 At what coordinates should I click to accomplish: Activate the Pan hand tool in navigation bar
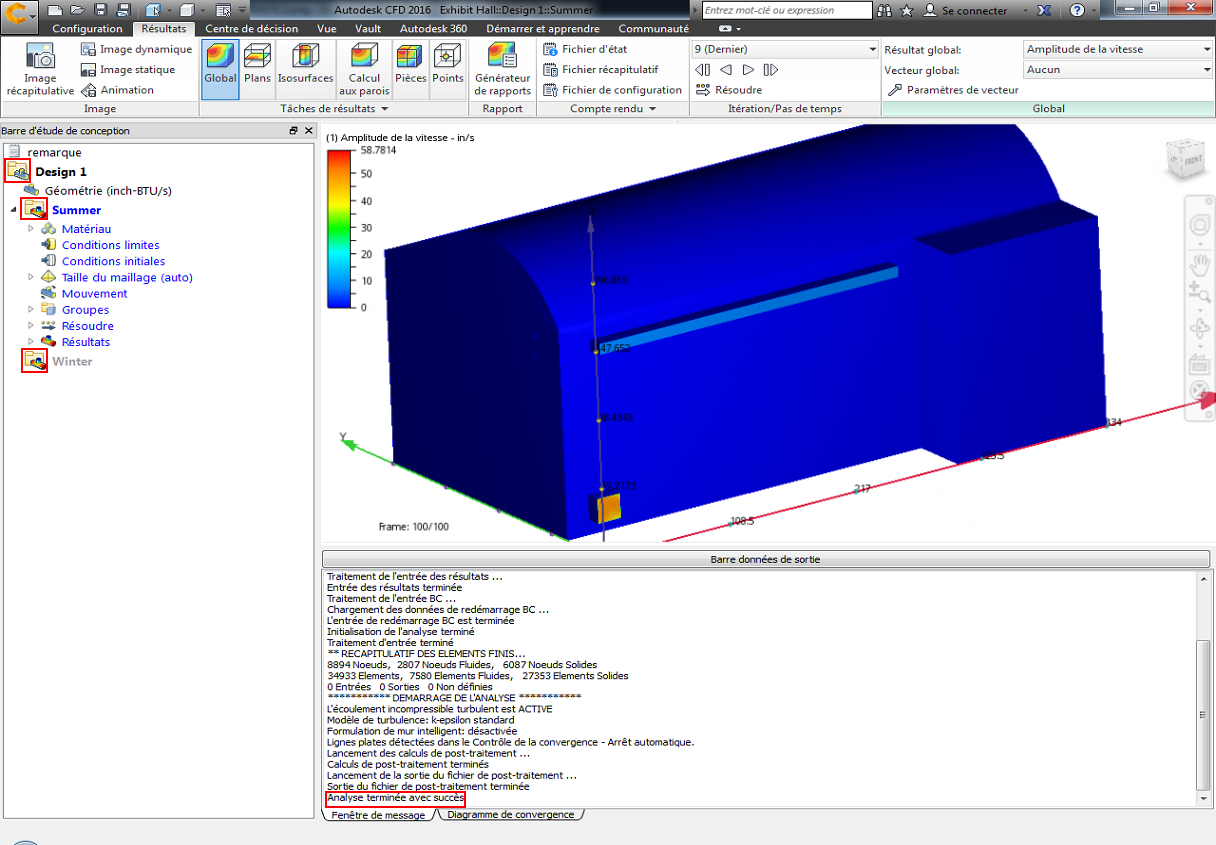tap(1199, 264)
